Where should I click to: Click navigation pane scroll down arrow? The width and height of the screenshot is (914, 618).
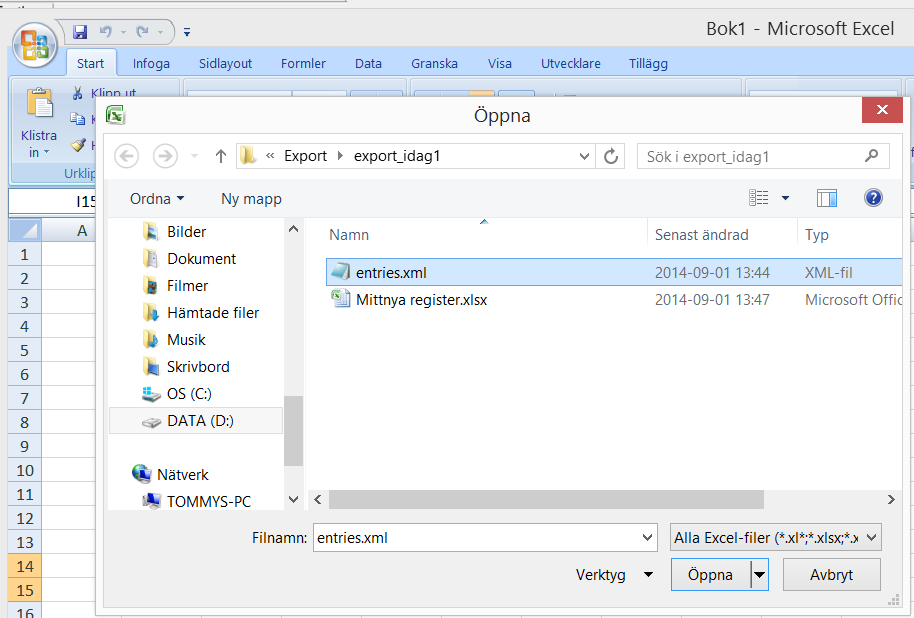coord(293,500)
